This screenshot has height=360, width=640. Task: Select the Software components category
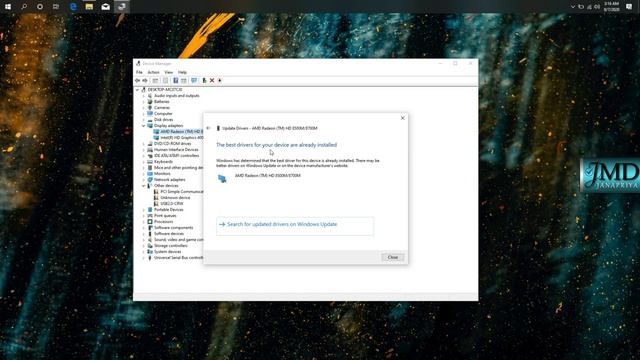173,228
